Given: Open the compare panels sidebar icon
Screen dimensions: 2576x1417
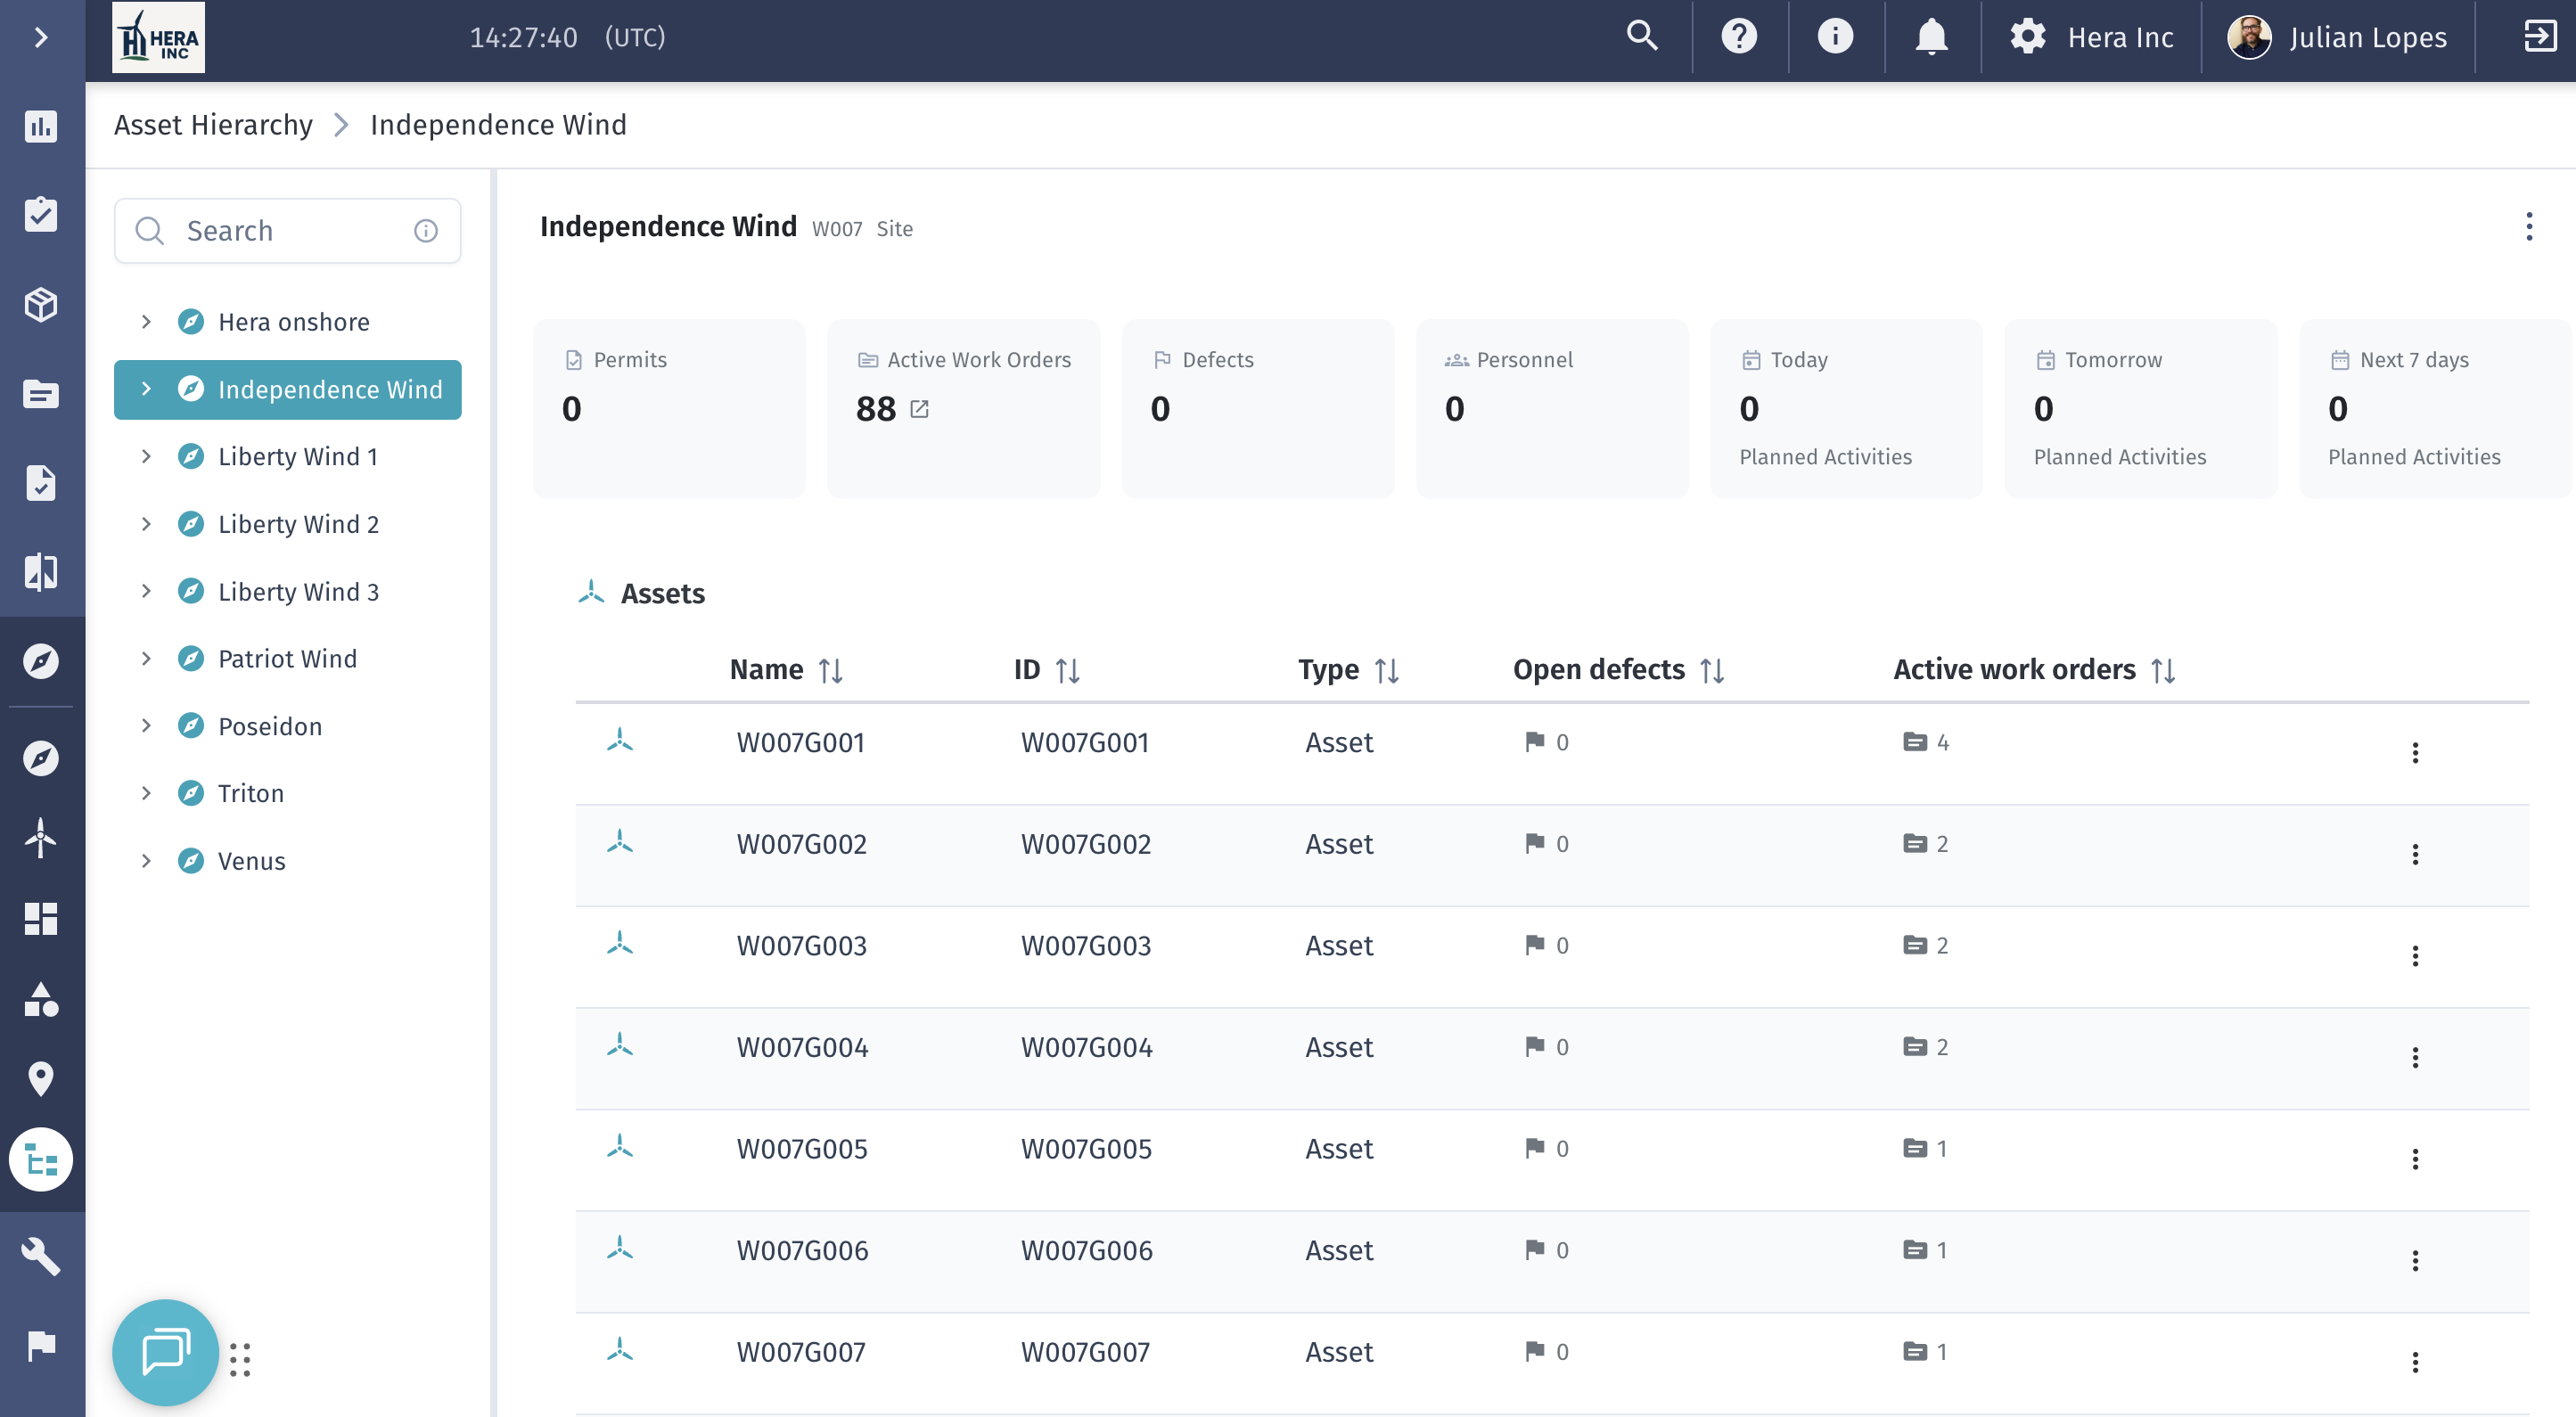Looking at the screenshot, I should coord(41,572).
